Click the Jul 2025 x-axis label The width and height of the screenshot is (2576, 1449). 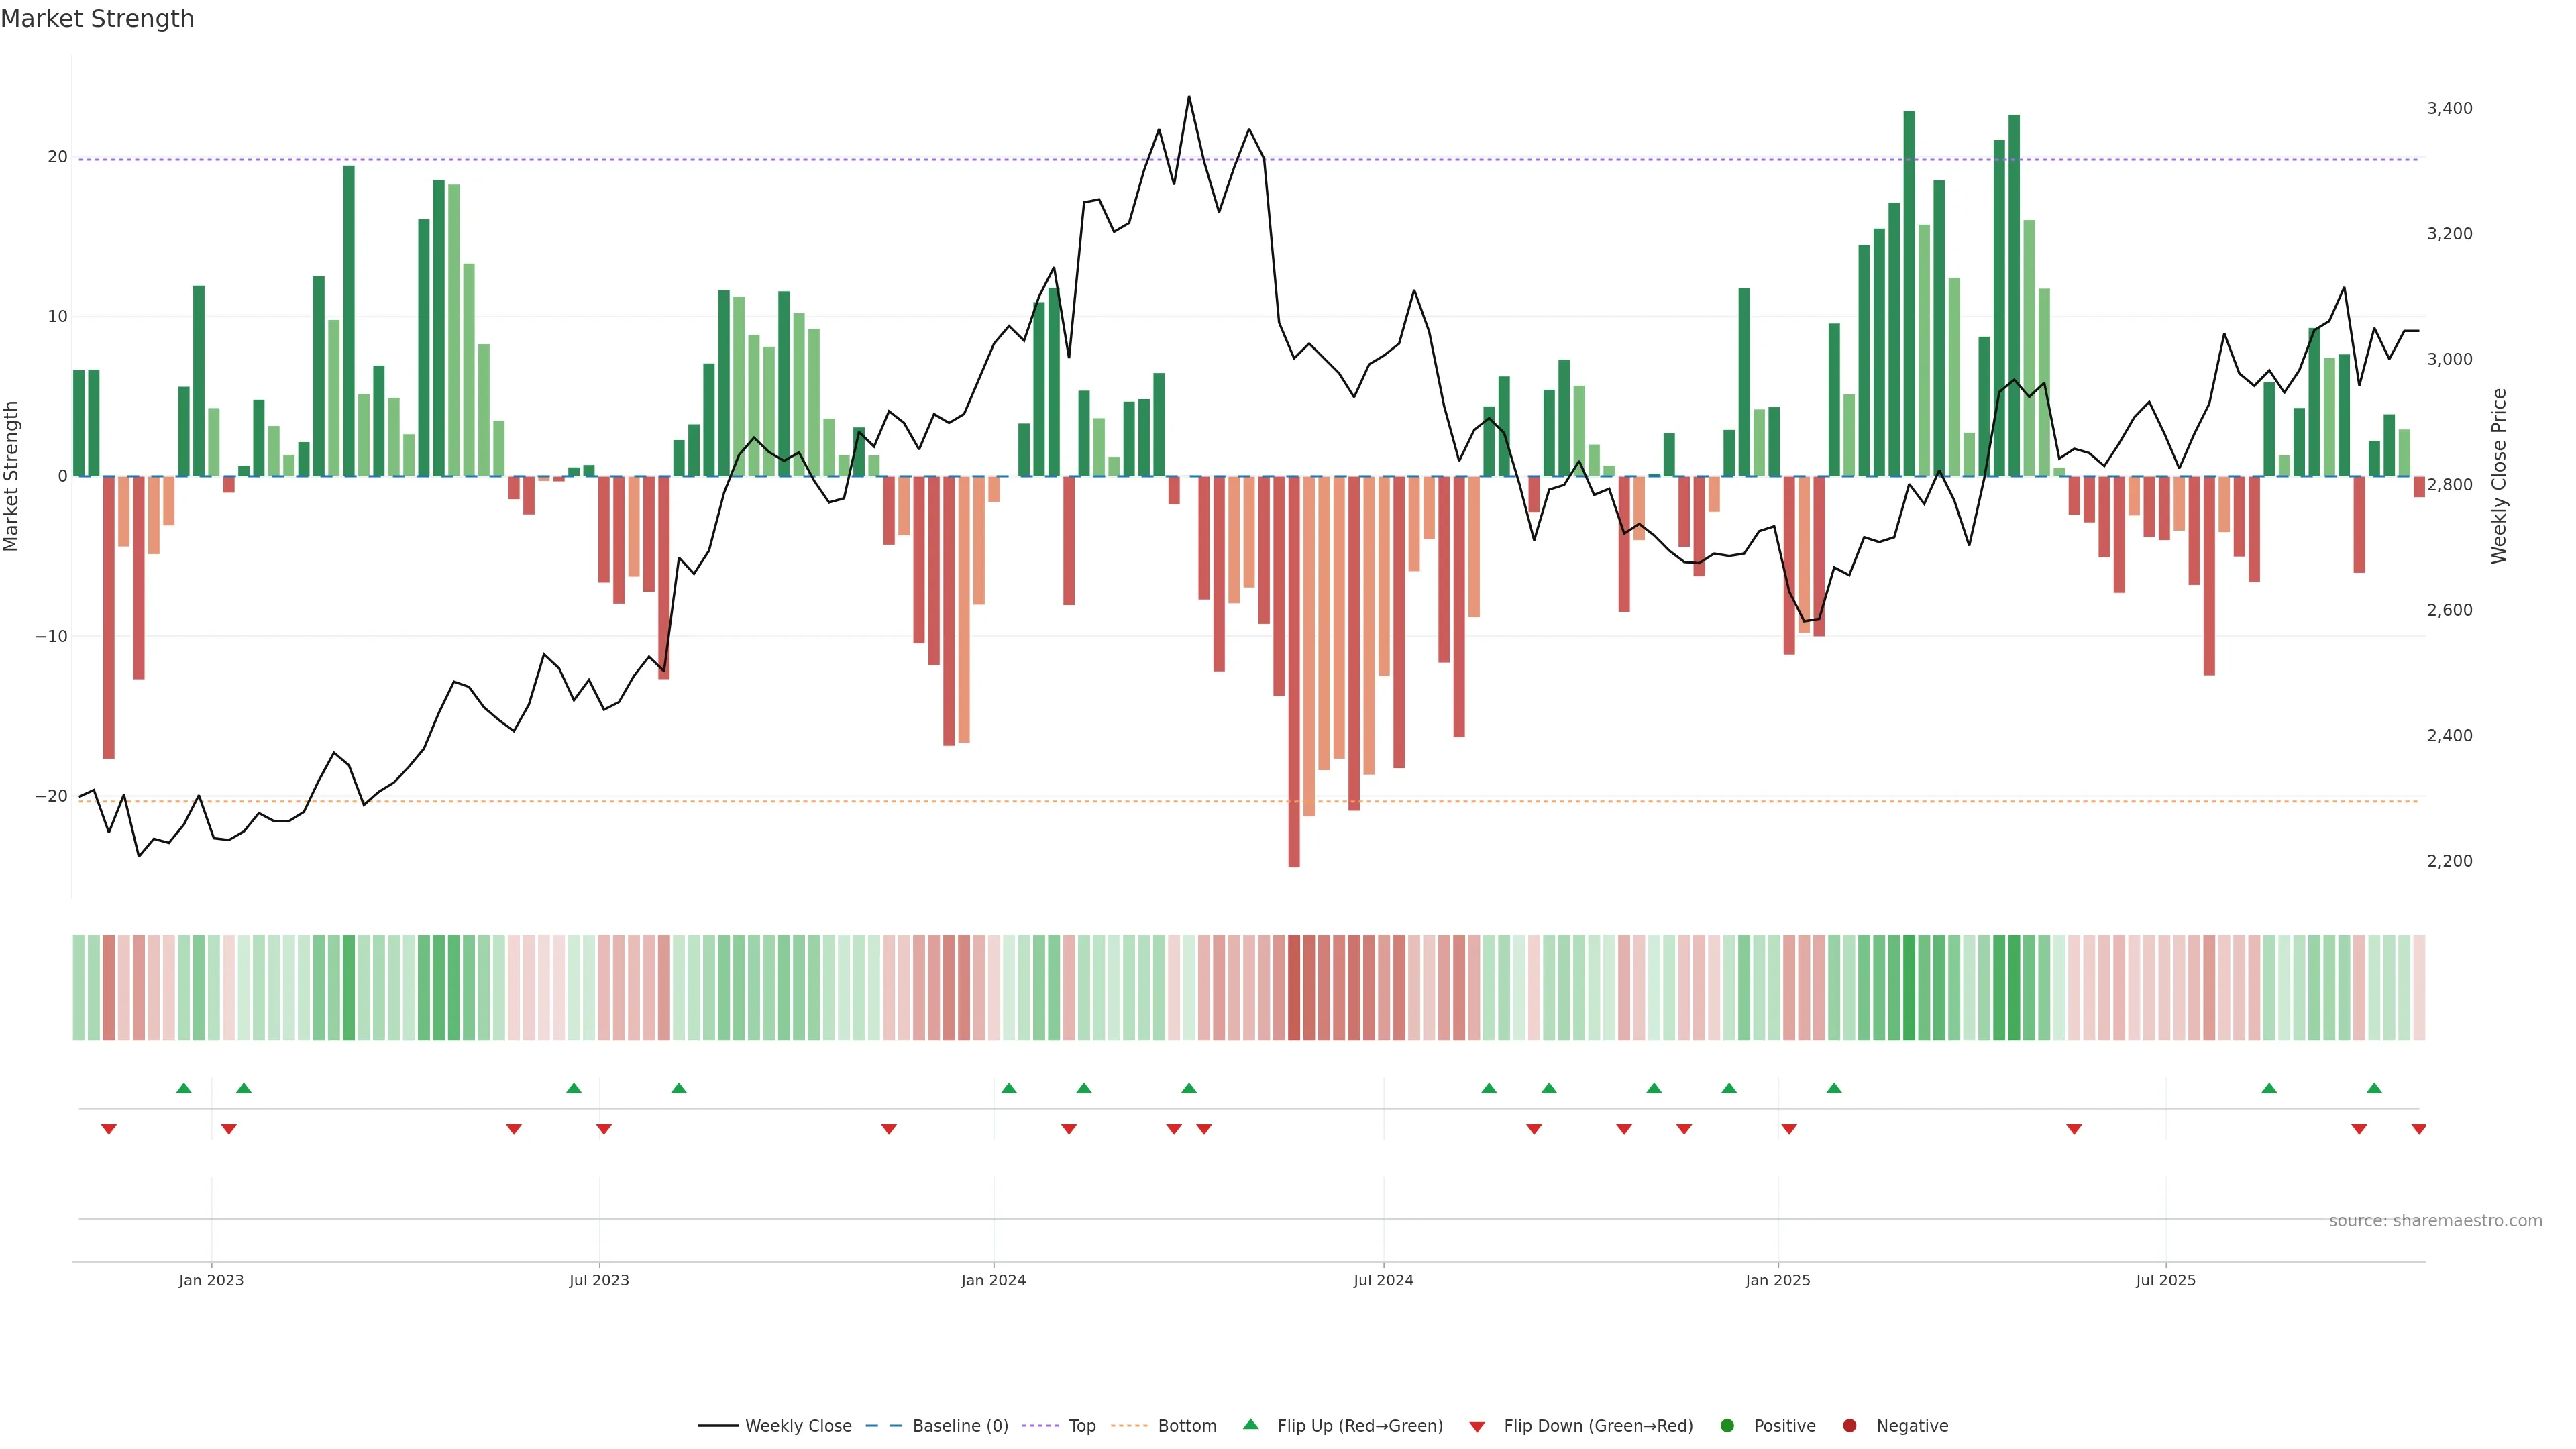pos(2165,1280)
